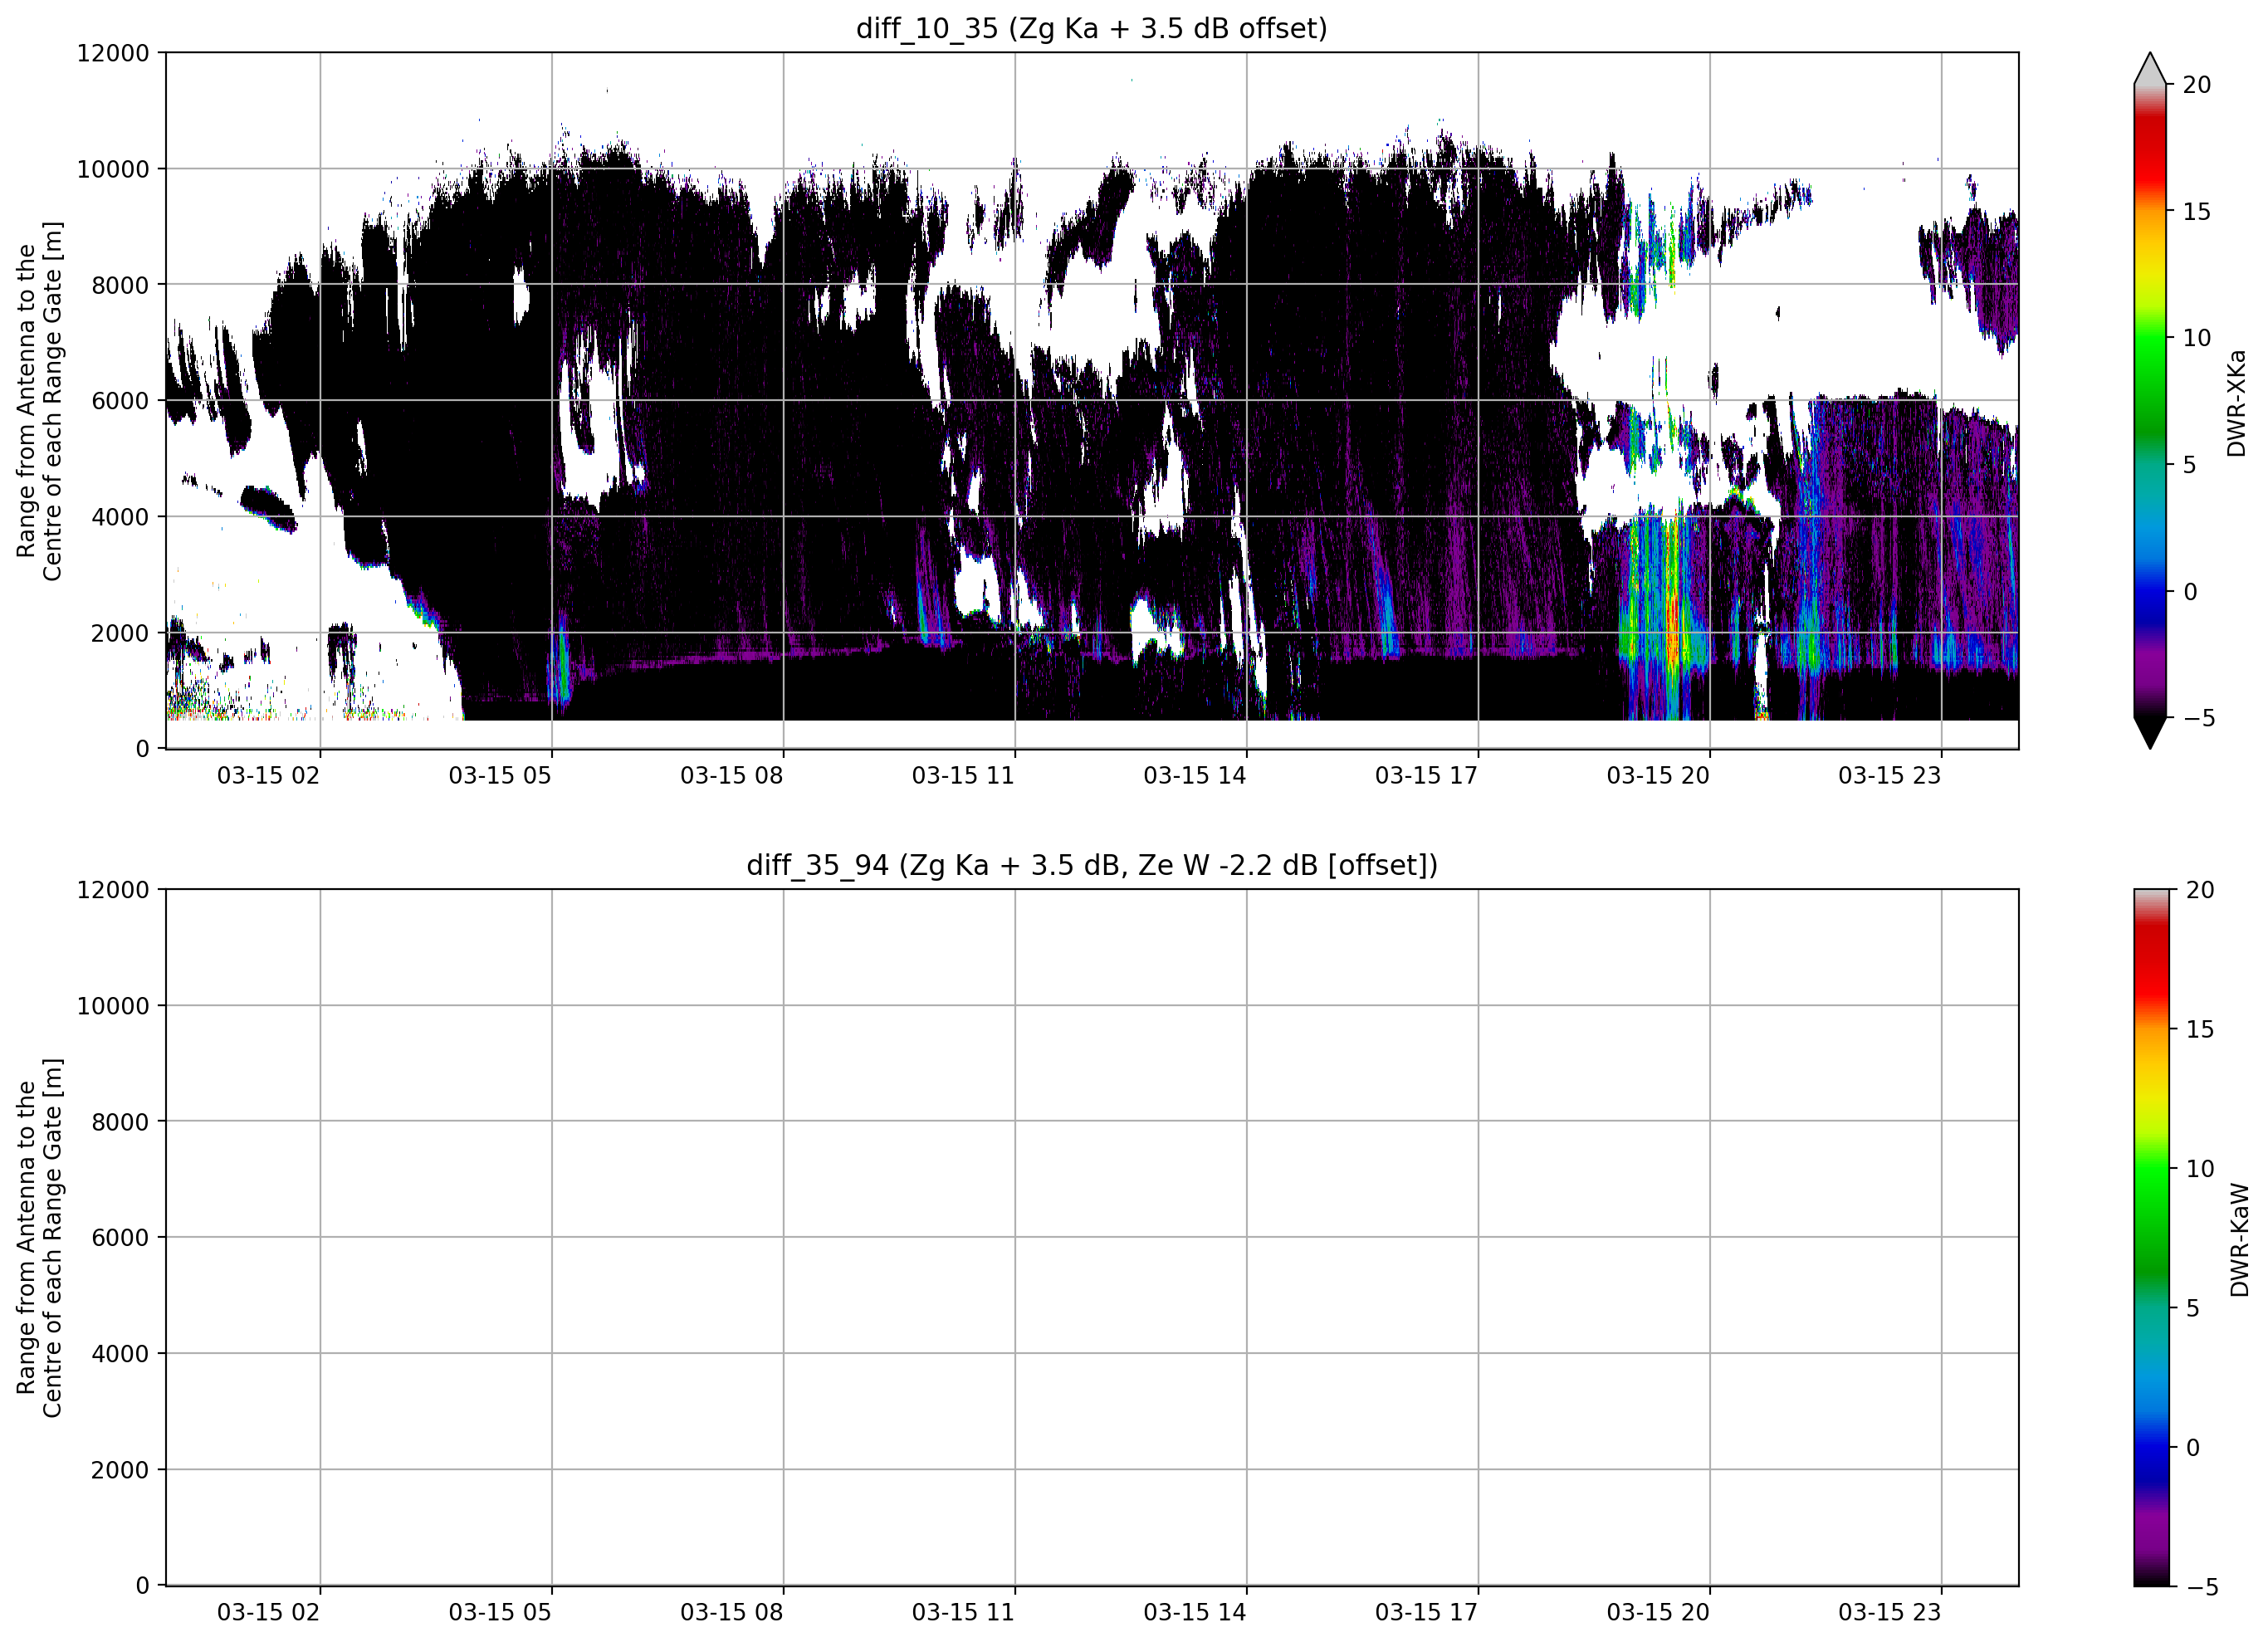The width and height of the screenshot is (2268, 1642).
Task: Click the top plot y-axis title text
Action: 39,401
